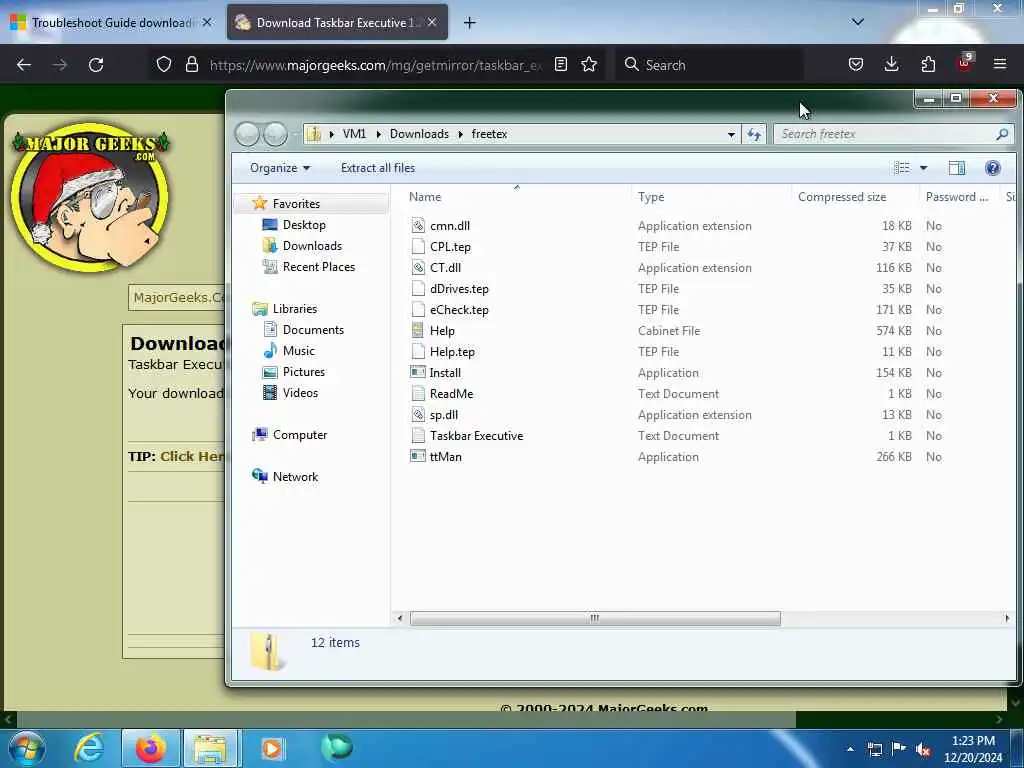Switch to Troubleshoot Guide download tab

click(x=110, y=23)
